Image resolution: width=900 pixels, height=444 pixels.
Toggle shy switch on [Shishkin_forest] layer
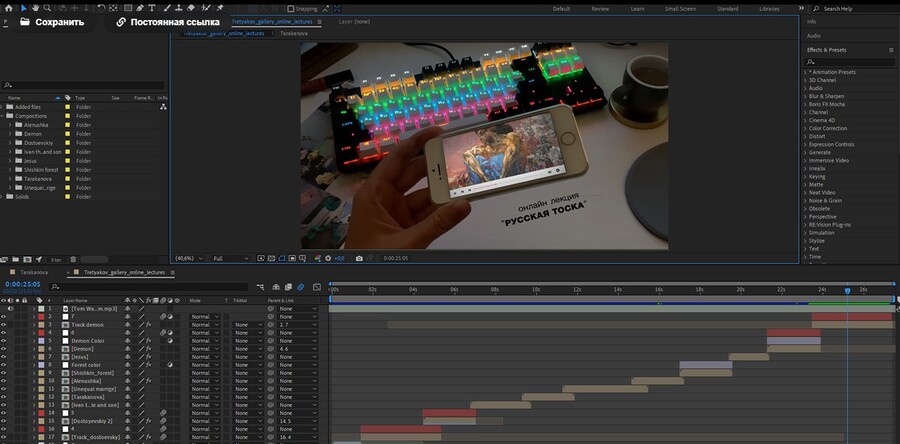[127, 373]
